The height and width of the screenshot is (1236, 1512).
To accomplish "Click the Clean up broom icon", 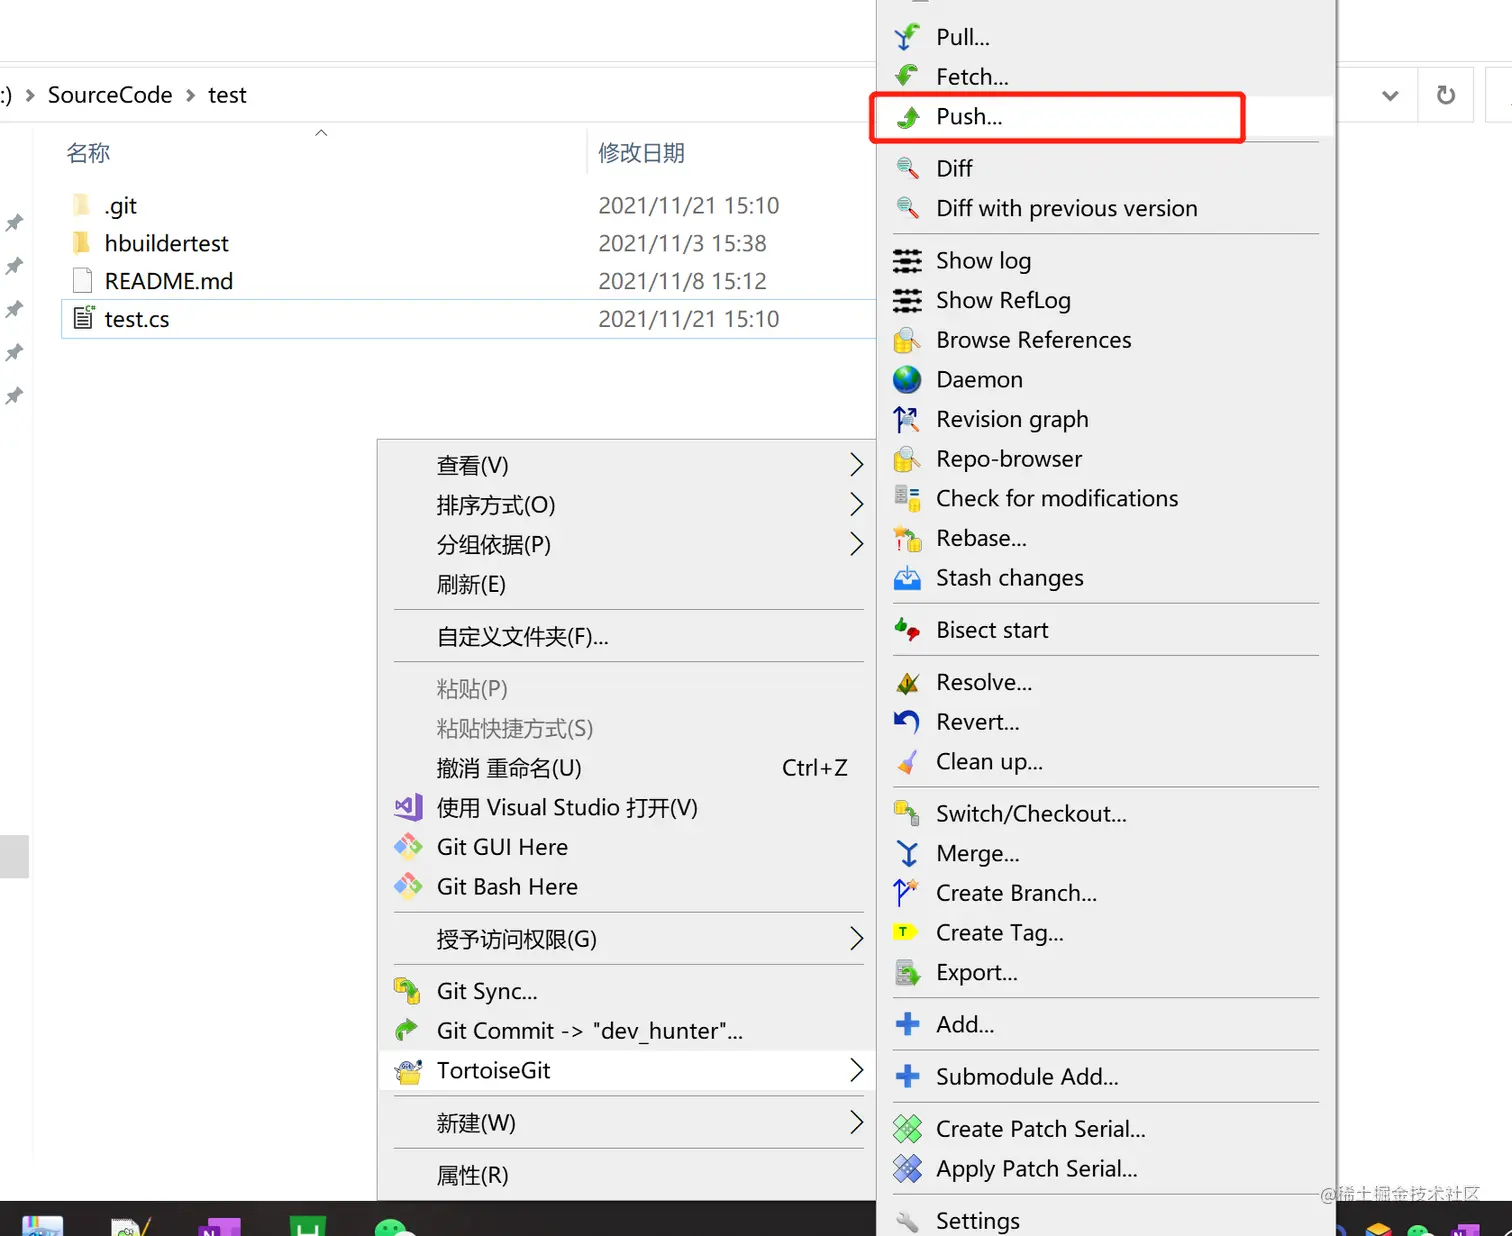I will pos(907,762).
